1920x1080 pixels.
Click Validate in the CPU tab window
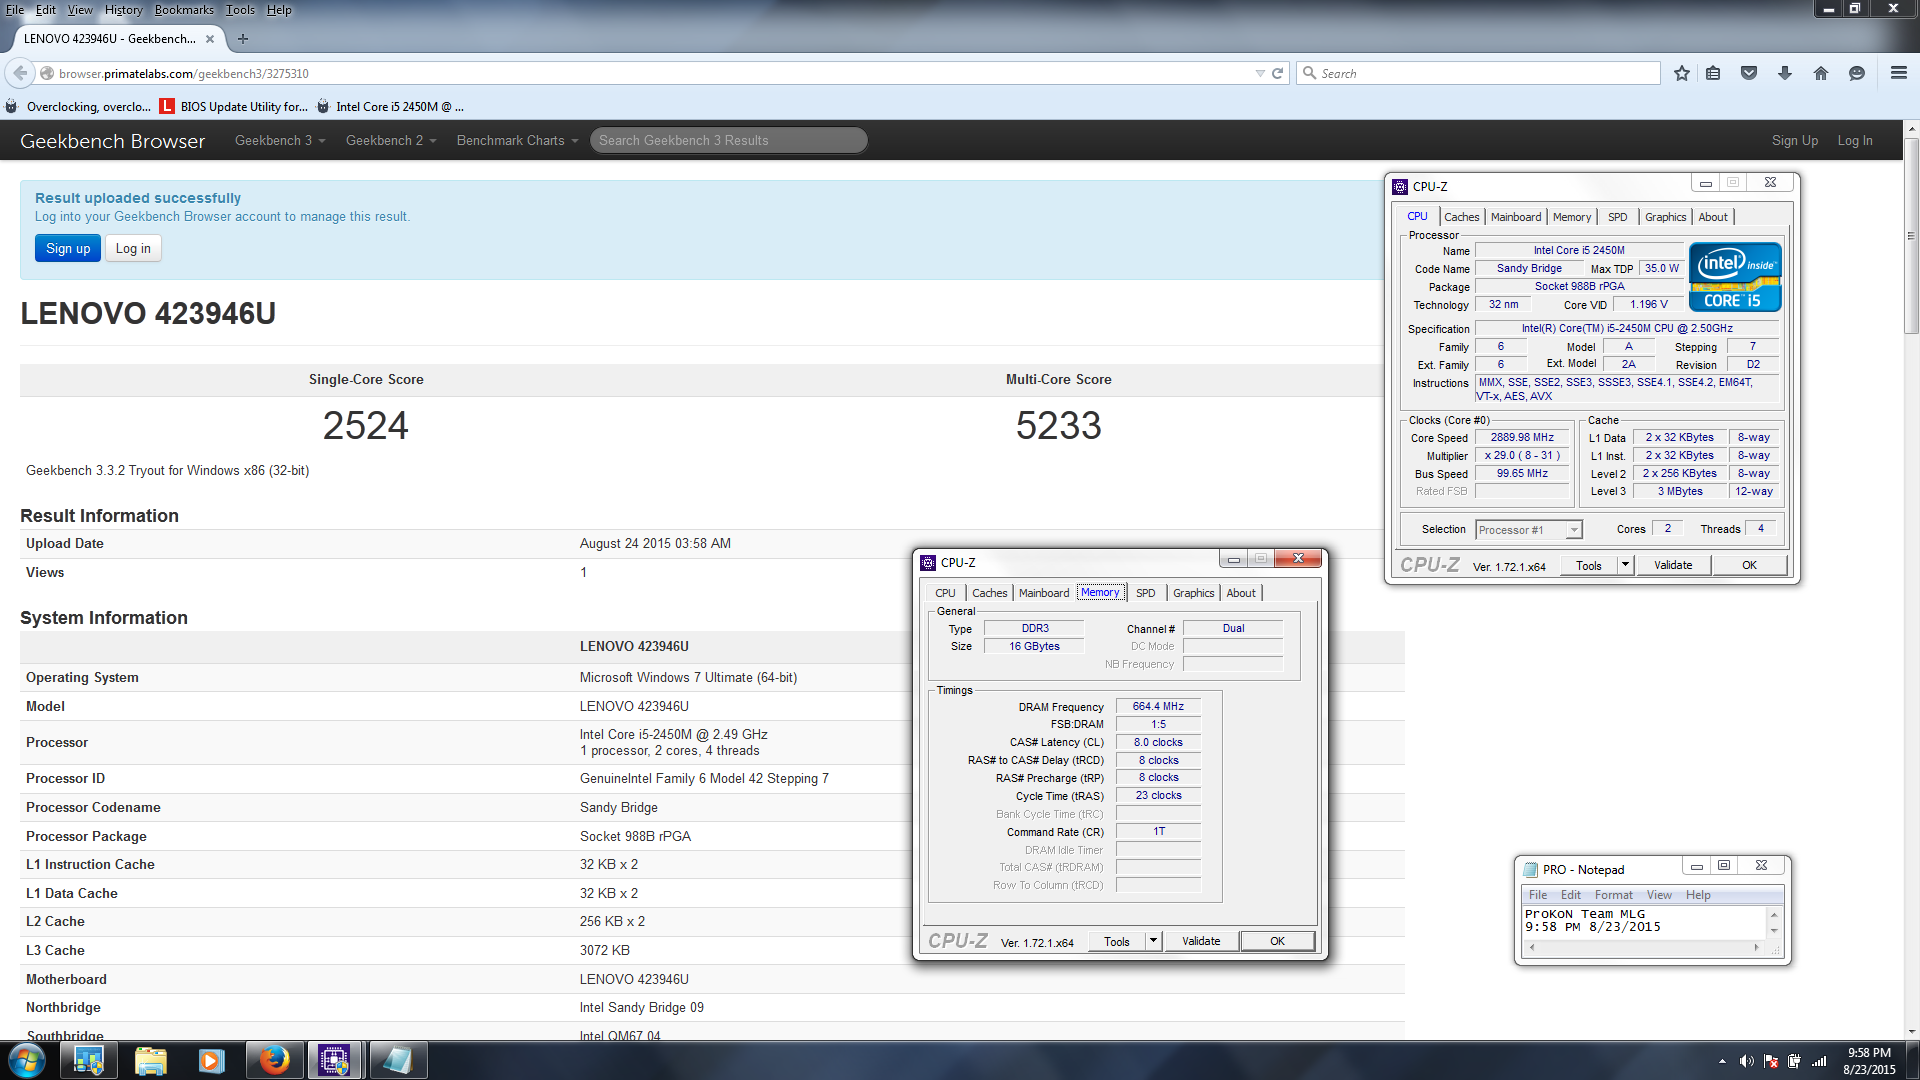(x=1673, y=565)
